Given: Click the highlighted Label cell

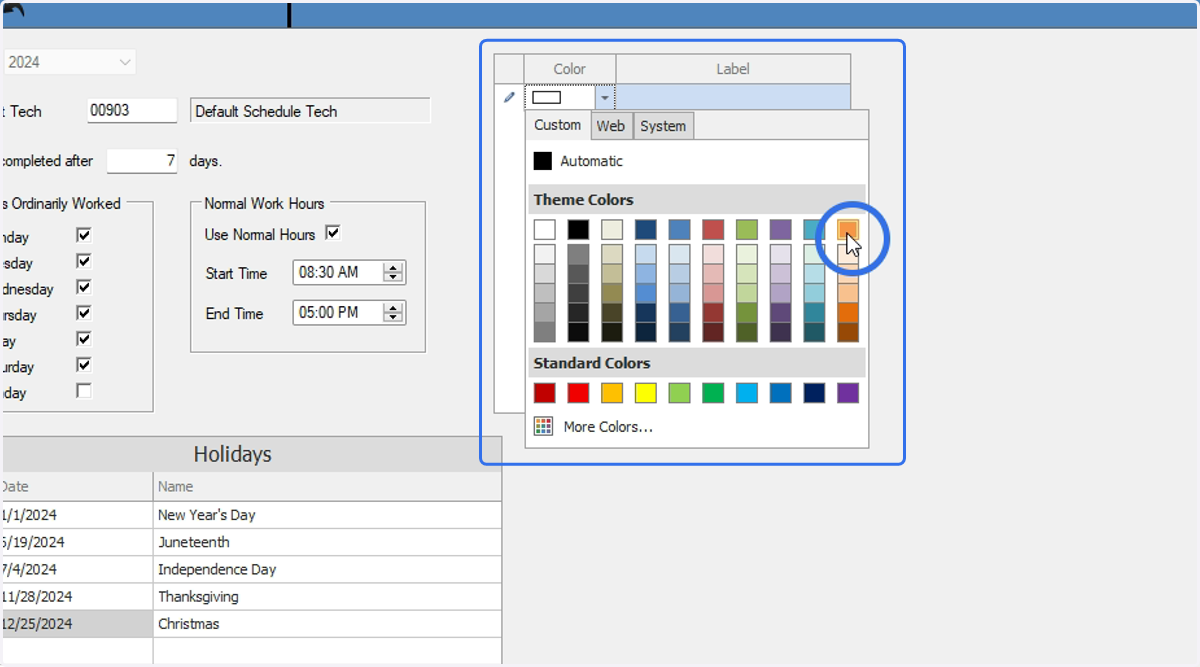Looking at the screenshot, I should tap(733, 97).
